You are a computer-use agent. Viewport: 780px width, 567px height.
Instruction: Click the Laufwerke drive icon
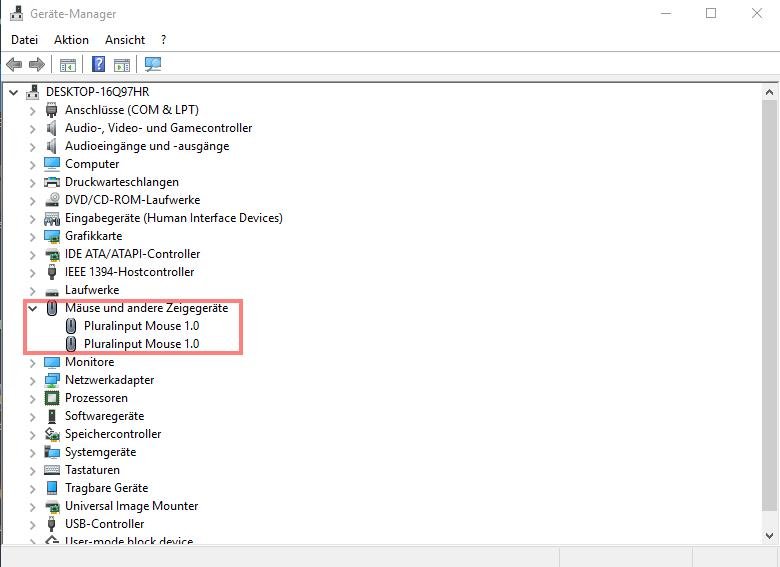click(52, 291)
